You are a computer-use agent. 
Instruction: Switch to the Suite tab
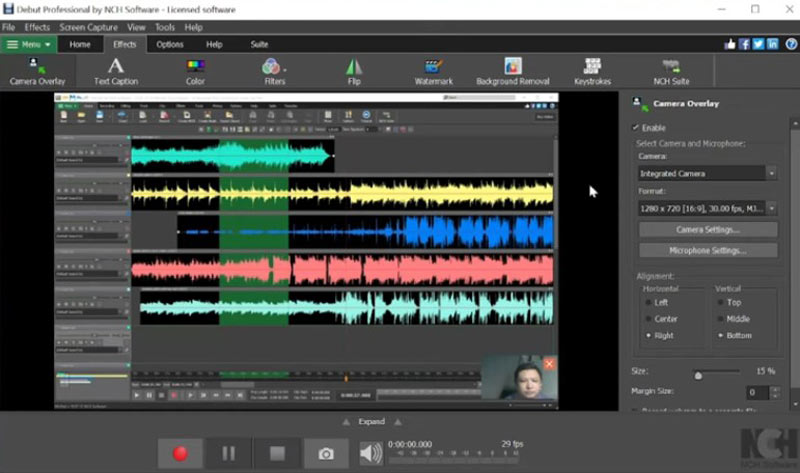[259, 44]
